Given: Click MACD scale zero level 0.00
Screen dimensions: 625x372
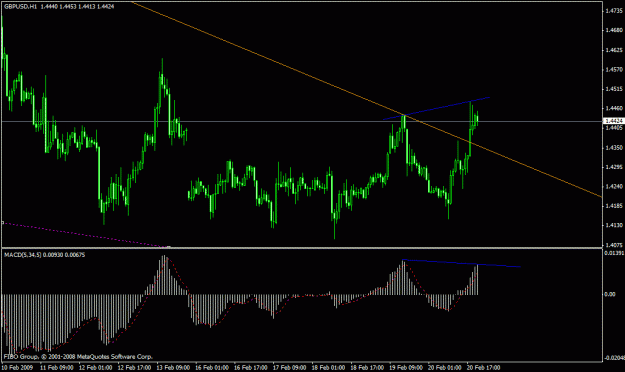Looking at the screenshot, I should pyautogui.click(x=610, y=294).
